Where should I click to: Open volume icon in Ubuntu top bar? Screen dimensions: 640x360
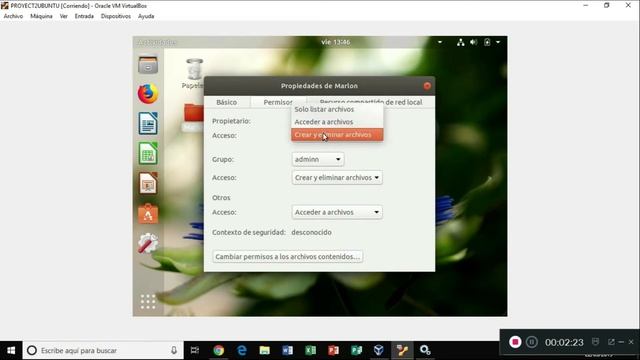click(473, 42)
